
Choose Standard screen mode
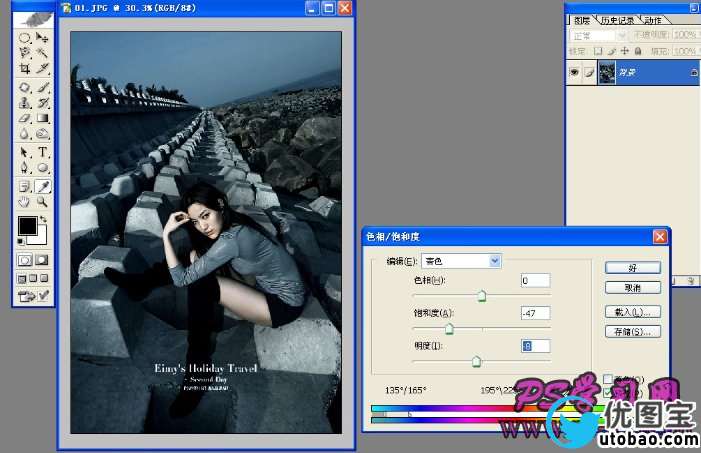pyautogui.click(x=22, y=279)
